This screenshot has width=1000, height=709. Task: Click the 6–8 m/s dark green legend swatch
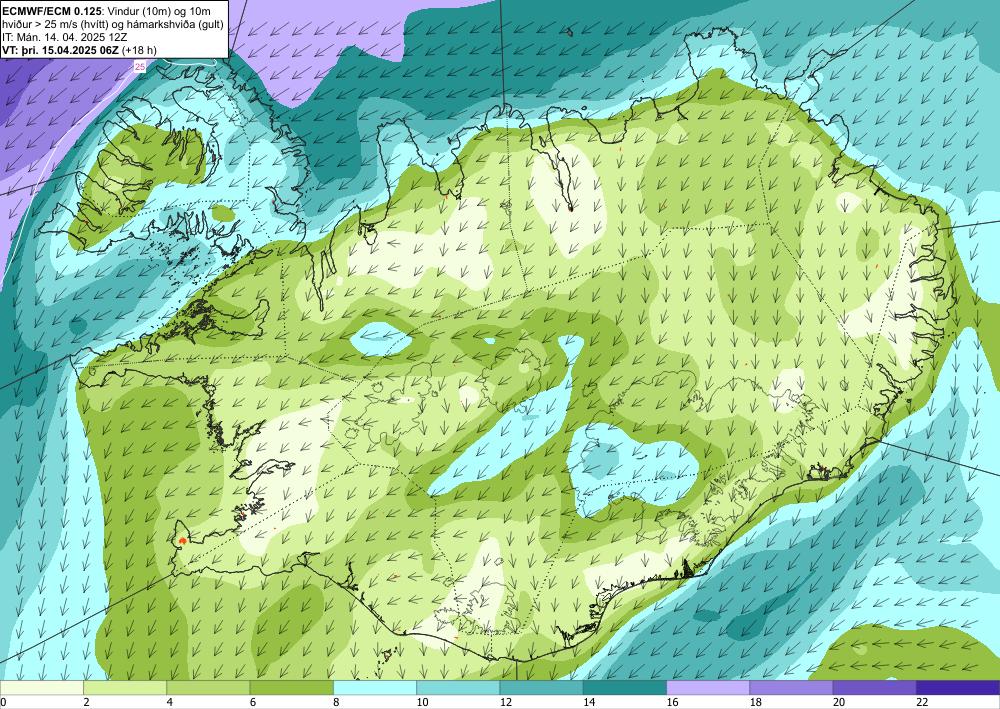(x=291, y=688)
